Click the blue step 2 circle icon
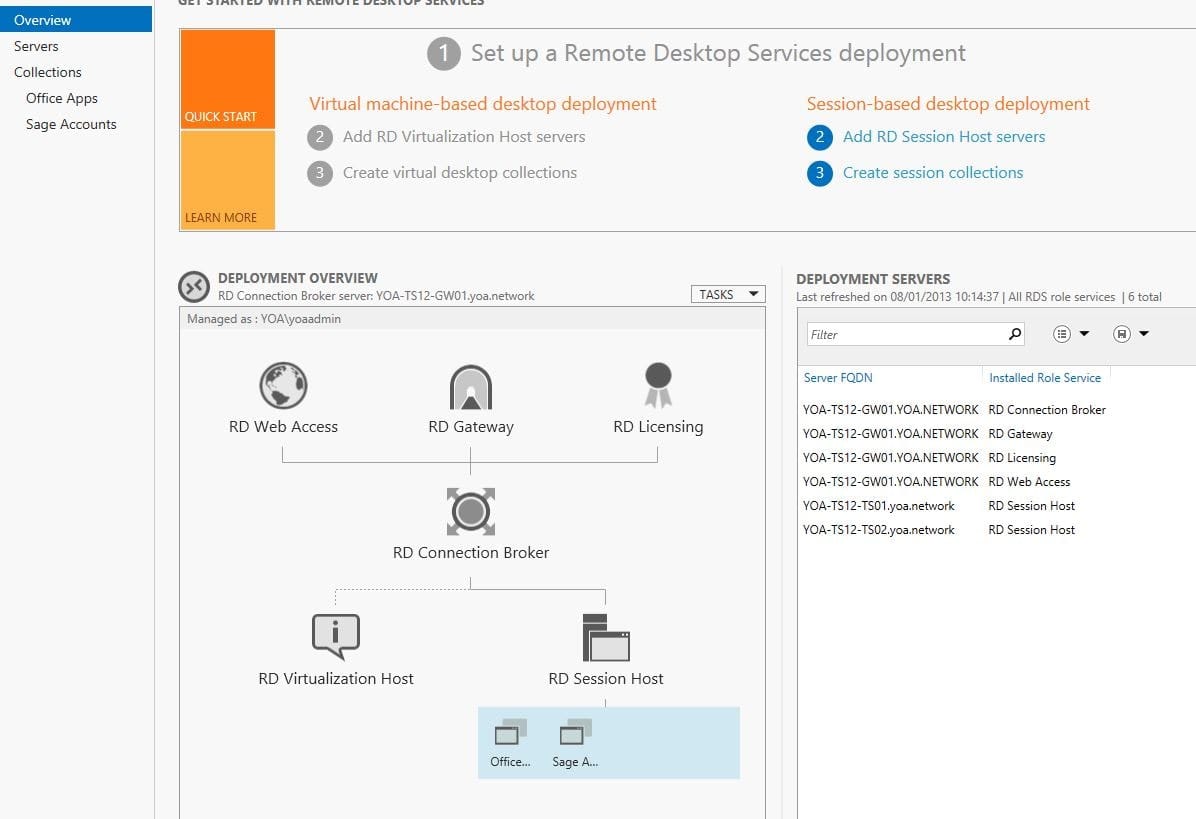The image size is (1196, 819). pos(820,137)
